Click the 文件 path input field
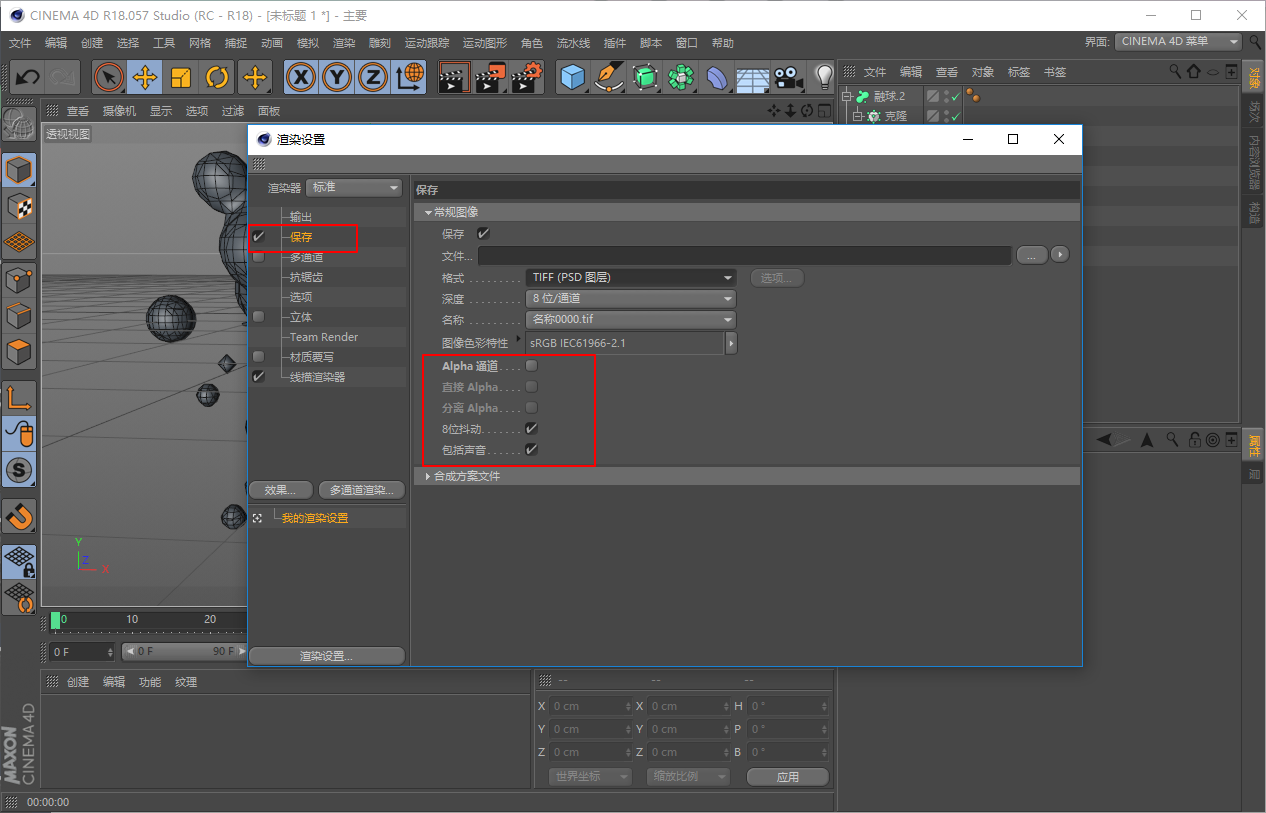Image resolution: width=1266 pixels, height=813 pixels. click(745, 255)
